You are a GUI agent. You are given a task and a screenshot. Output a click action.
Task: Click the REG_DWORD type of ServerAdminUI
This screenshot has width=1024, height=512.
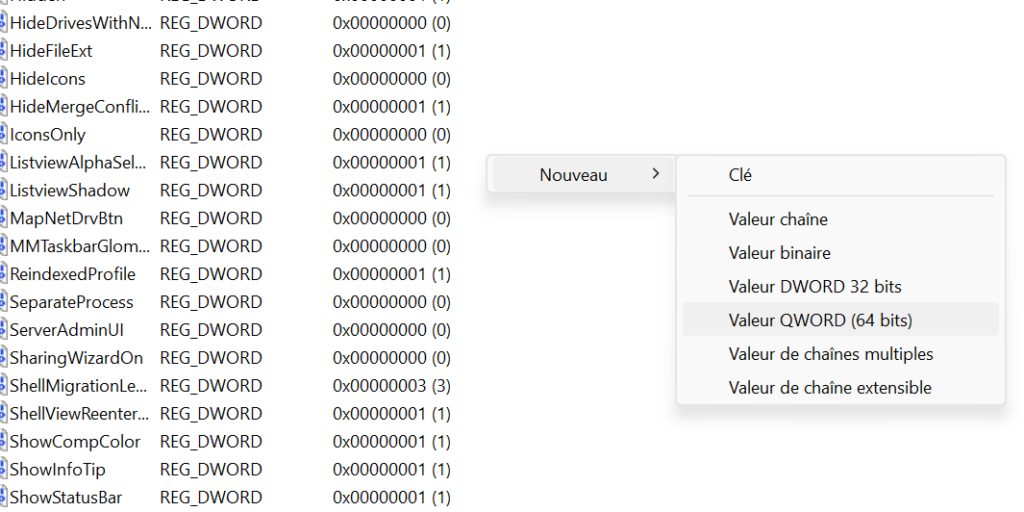[211, 330]
